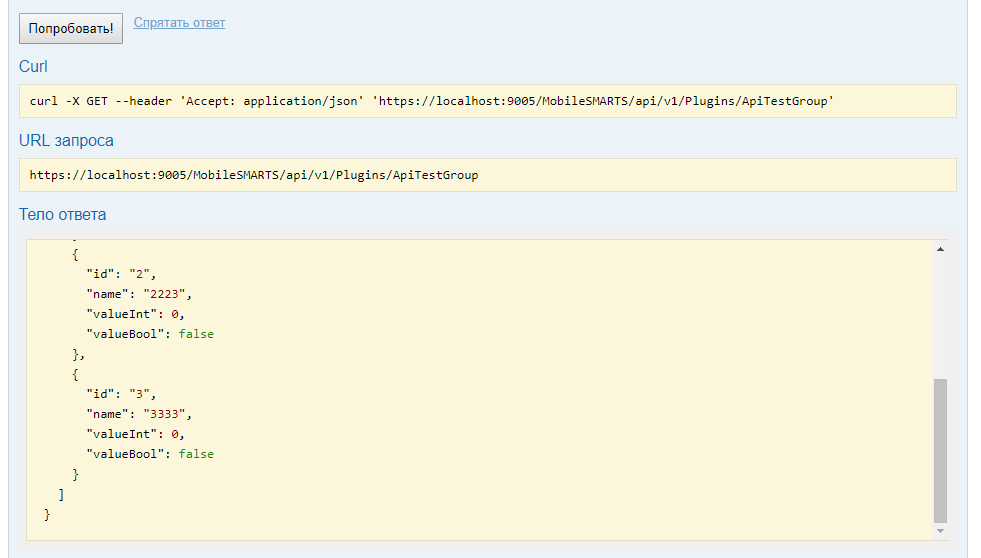Click the curl command text box
This screenshot has height=558, width=981.
(x=487, y=101)
